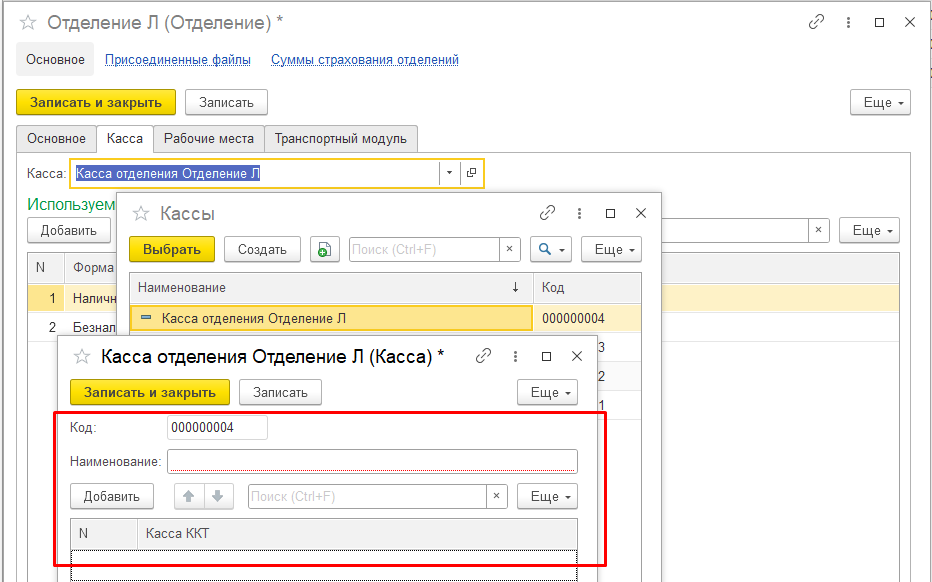The height and width of the screenshot is (582, 932).
Task: Sort the list by the Наименование column header
Action: point(320,287)
